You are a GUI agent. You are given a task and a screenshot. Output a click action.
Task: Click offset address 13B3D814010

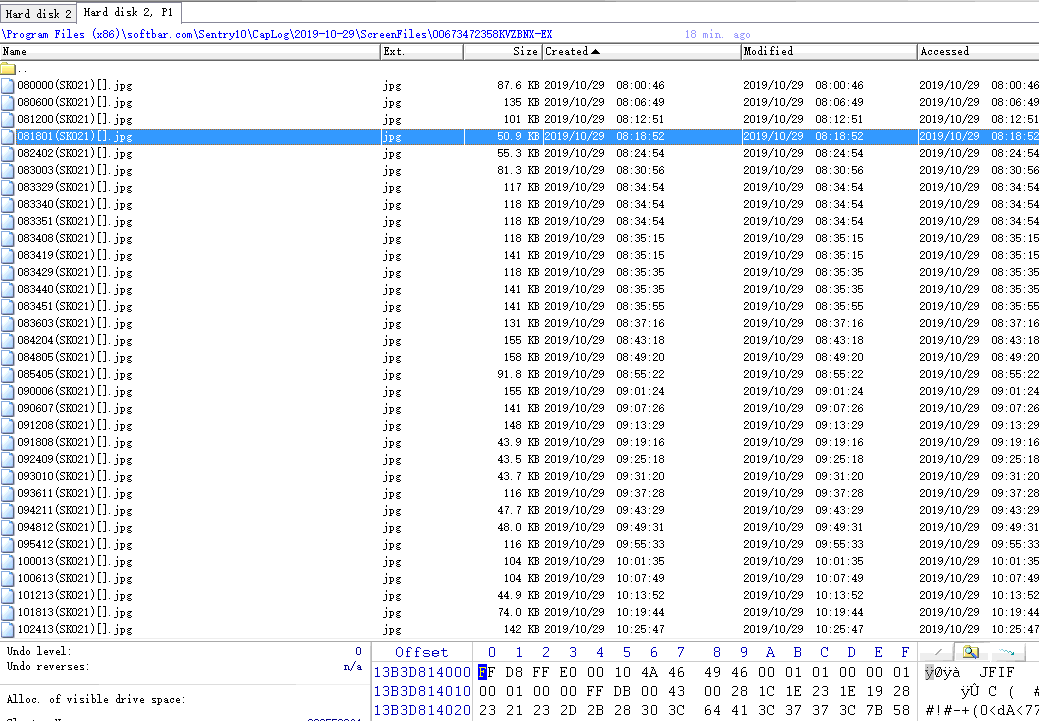(x=422, y=692)
